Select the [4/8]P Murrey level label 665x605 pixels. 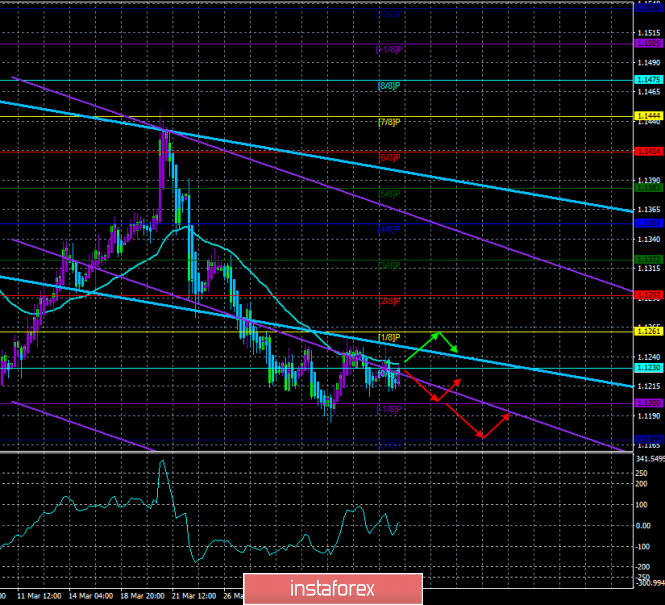click(x=389, y=230)
